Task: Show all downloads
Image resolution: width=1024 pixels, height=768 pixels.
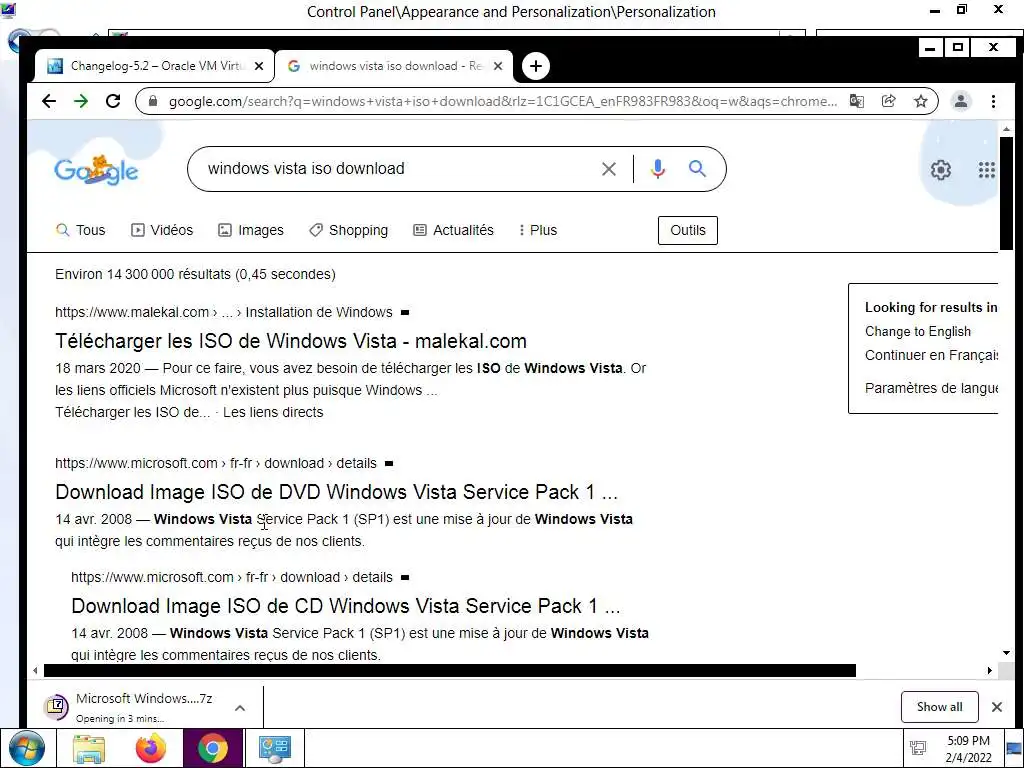Action: point(939,707)
